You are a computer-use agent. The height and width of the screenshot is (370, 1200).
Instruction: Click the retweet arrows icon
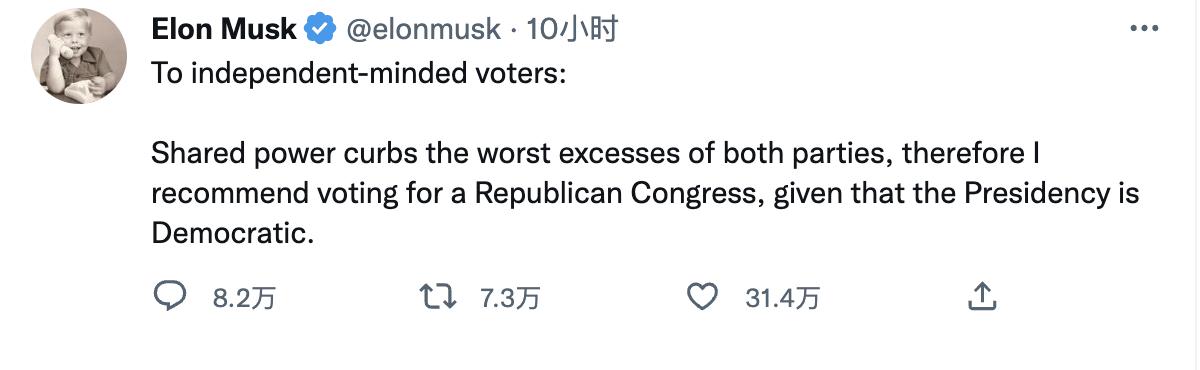[x=437, y=296]
